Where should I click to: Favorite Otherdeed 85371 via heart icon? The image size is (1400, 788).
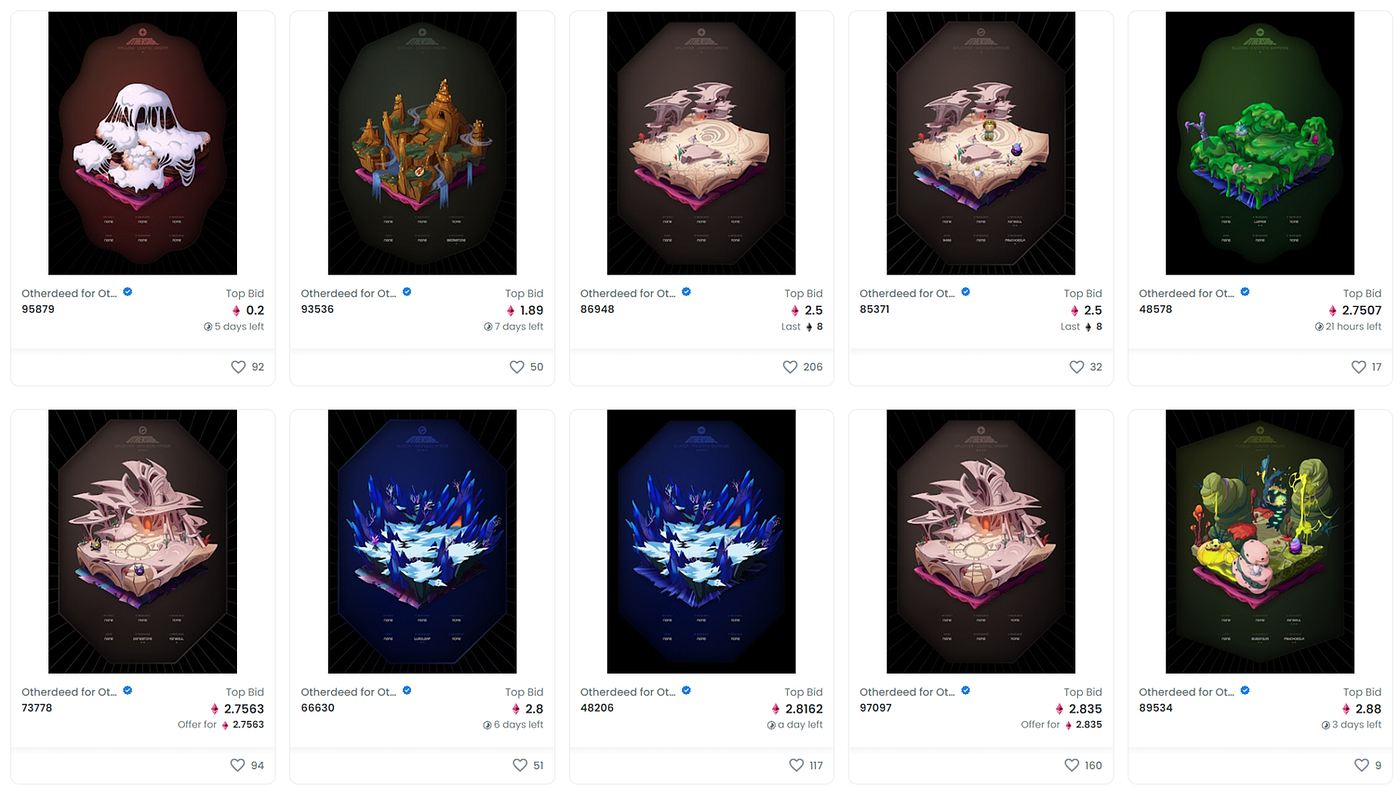pyautogui.click(x=1076, y=367)
